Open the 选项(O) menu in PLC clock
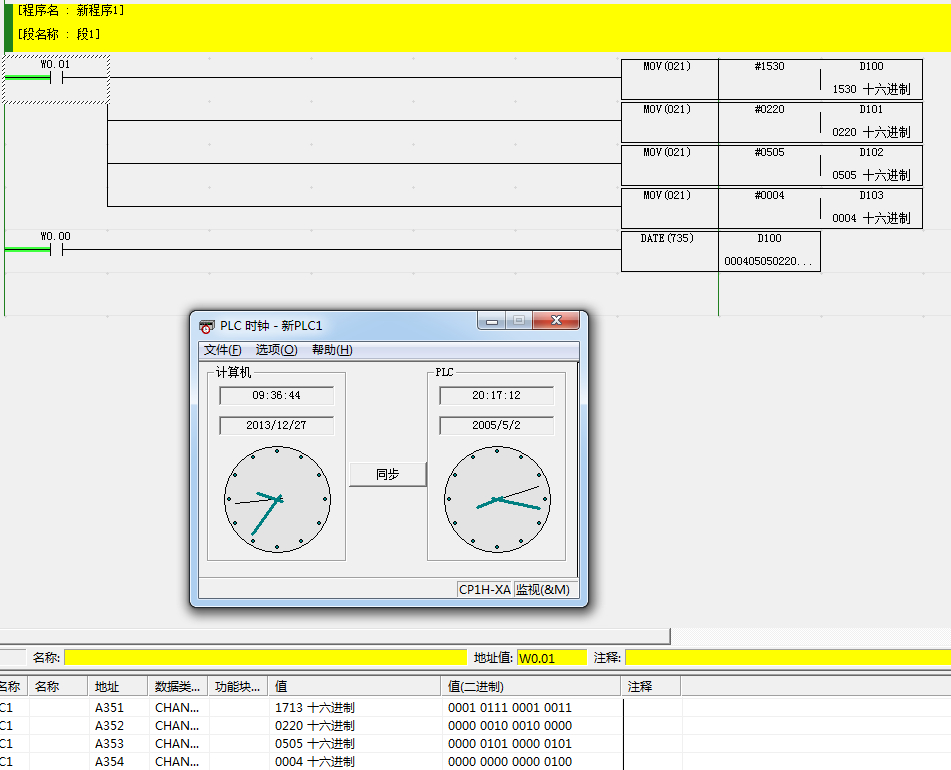This screenshot has width=951, height=770. tap(276, 350)
